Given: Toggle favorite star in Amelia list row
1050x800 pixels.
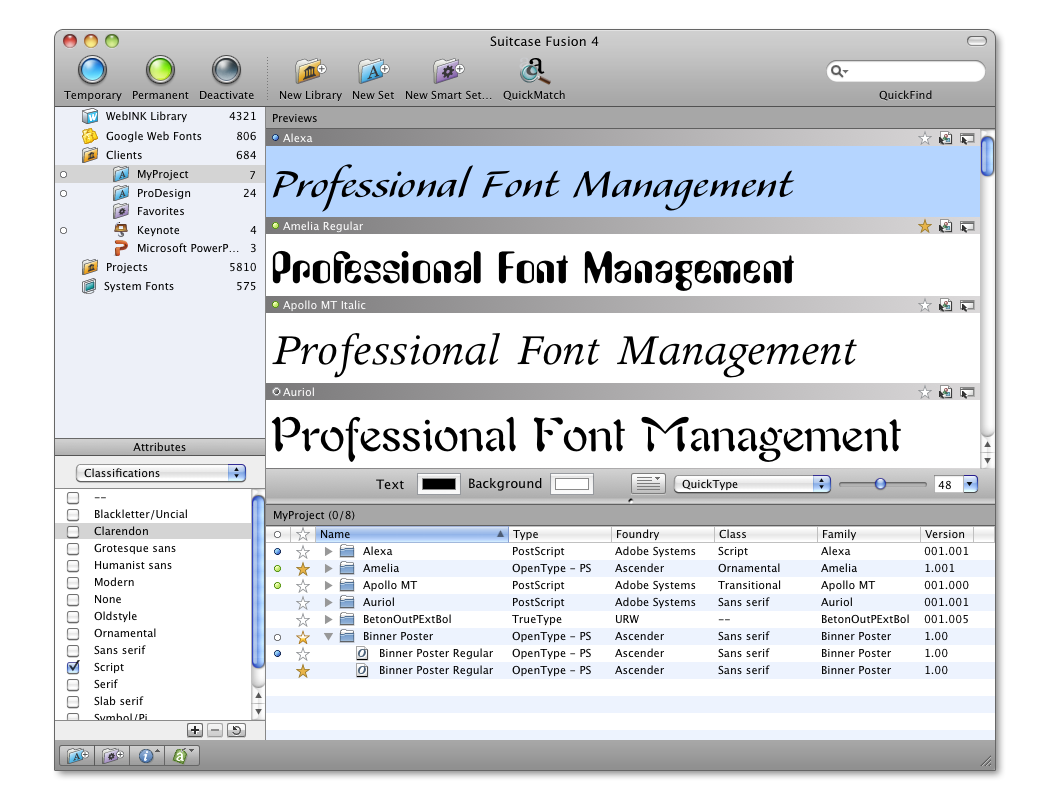Looking at the screenshot, I should 303,568.
